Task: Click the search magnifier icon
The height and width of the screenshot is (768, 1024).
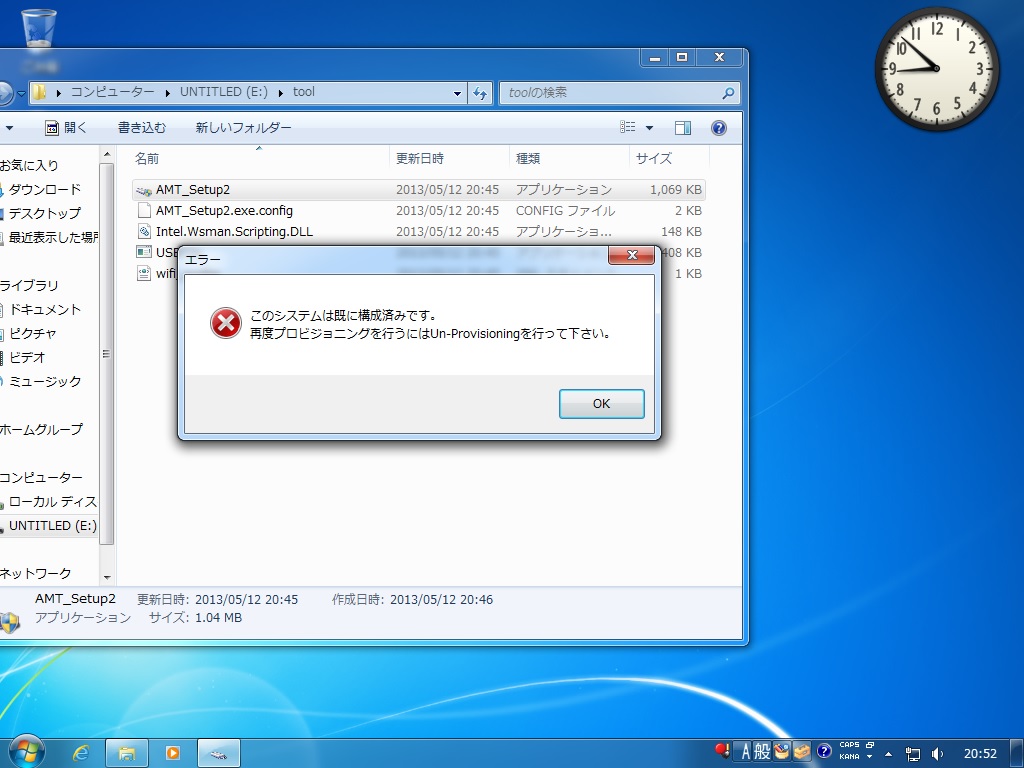Action: [x=728, y=93]
